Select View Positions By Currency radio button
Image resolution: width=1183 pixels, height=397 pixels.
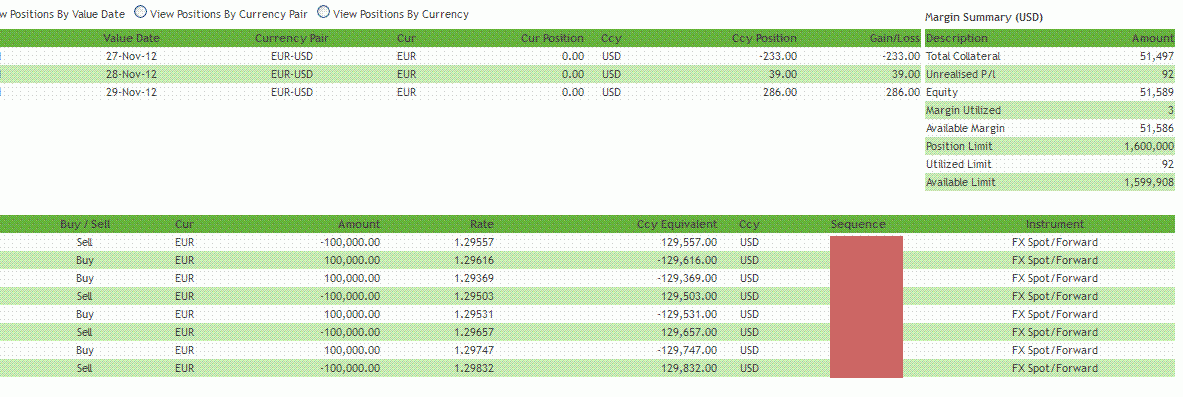[x=323, y=13]
